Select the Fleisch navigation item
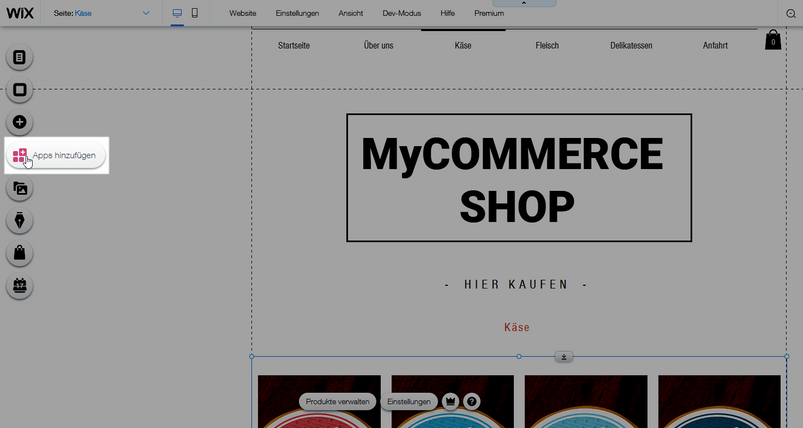803x428 pixels. (x=547, y=46)
